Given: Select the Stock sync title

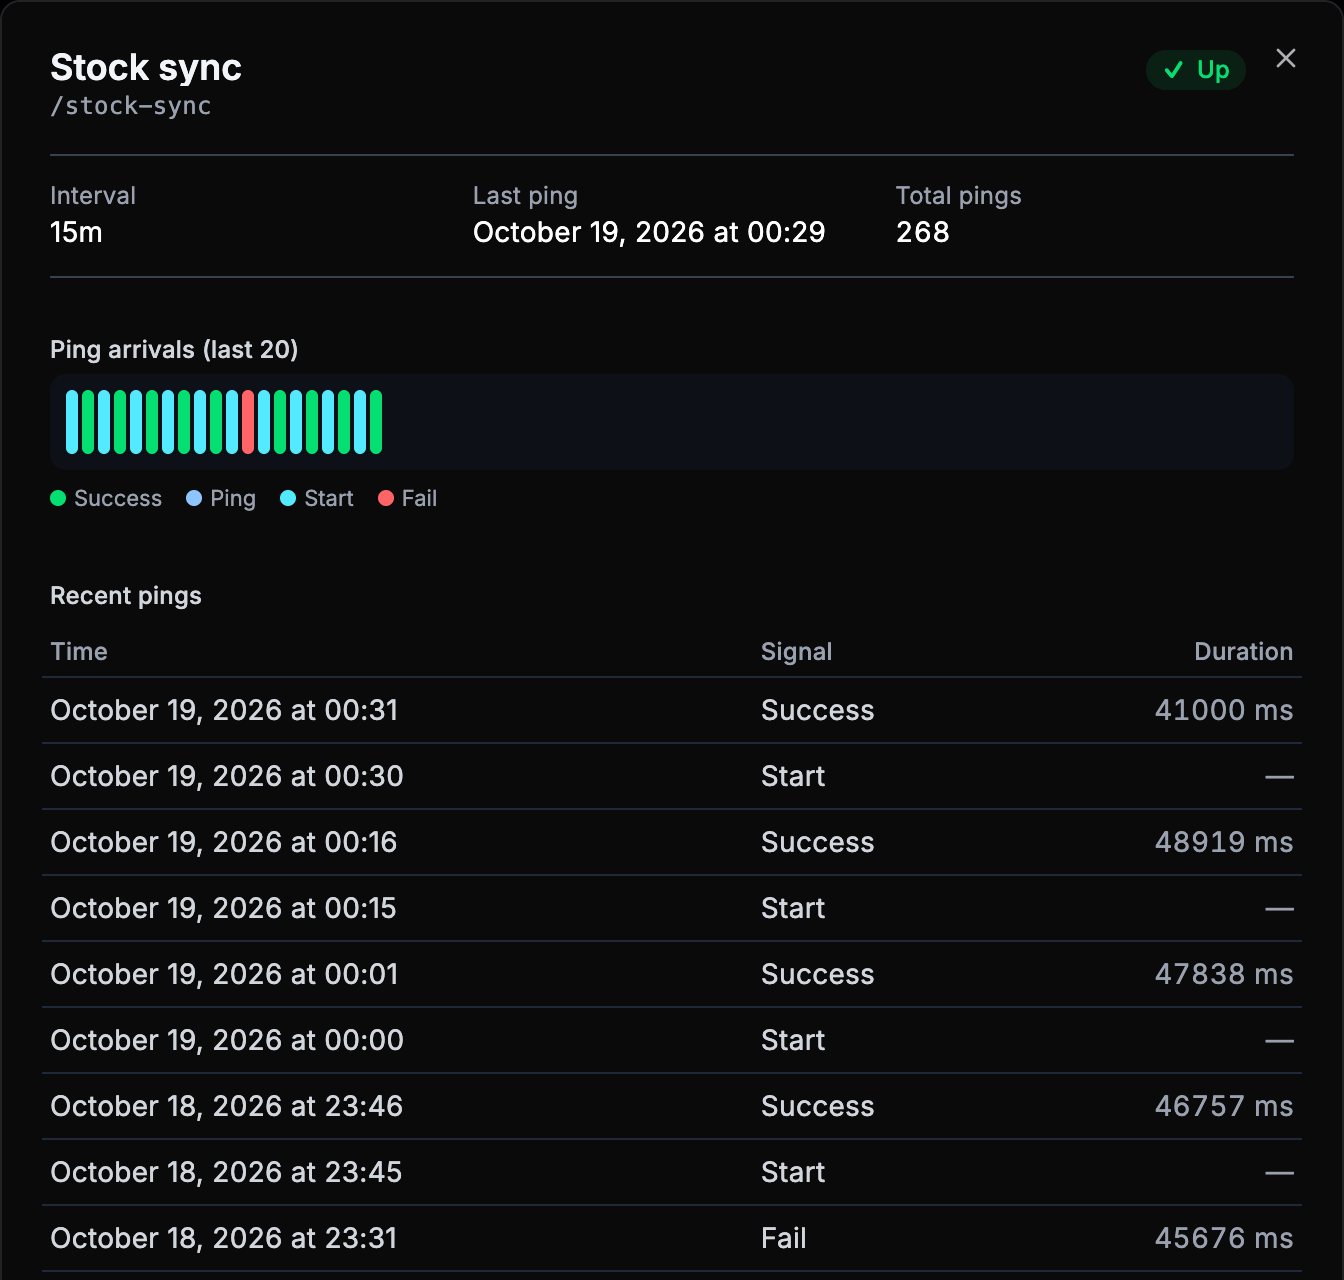Looking at the screenshot, I should pos(146,67).
